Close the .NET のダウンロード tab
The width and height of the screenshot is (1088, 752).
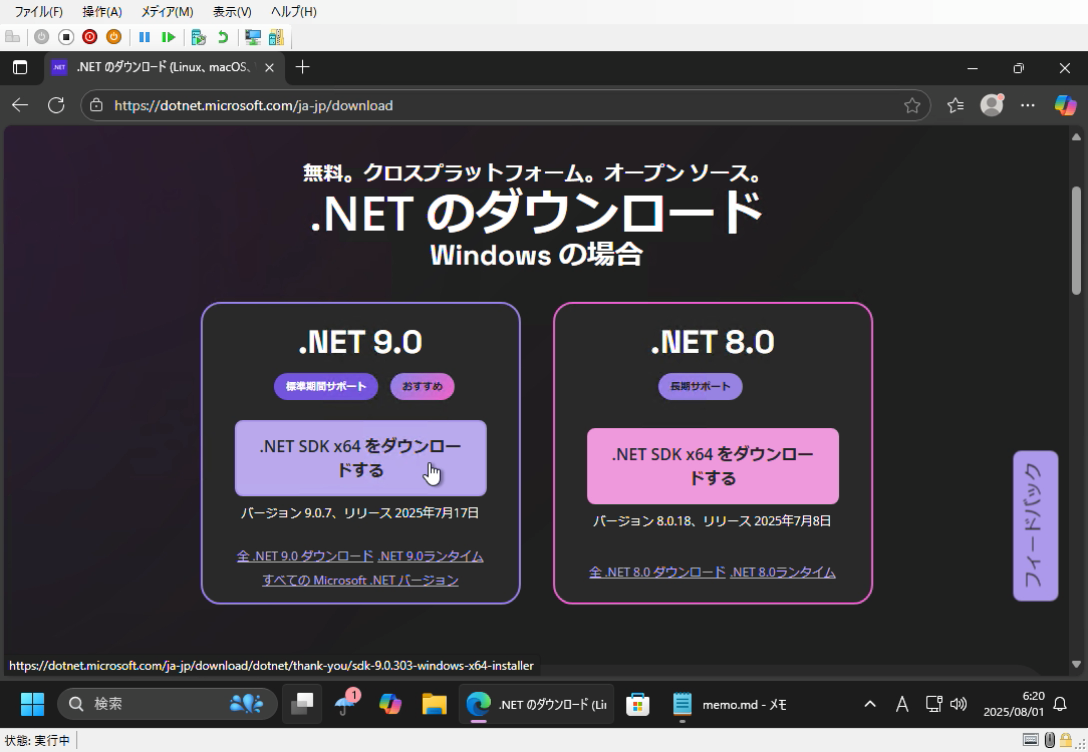269,67
